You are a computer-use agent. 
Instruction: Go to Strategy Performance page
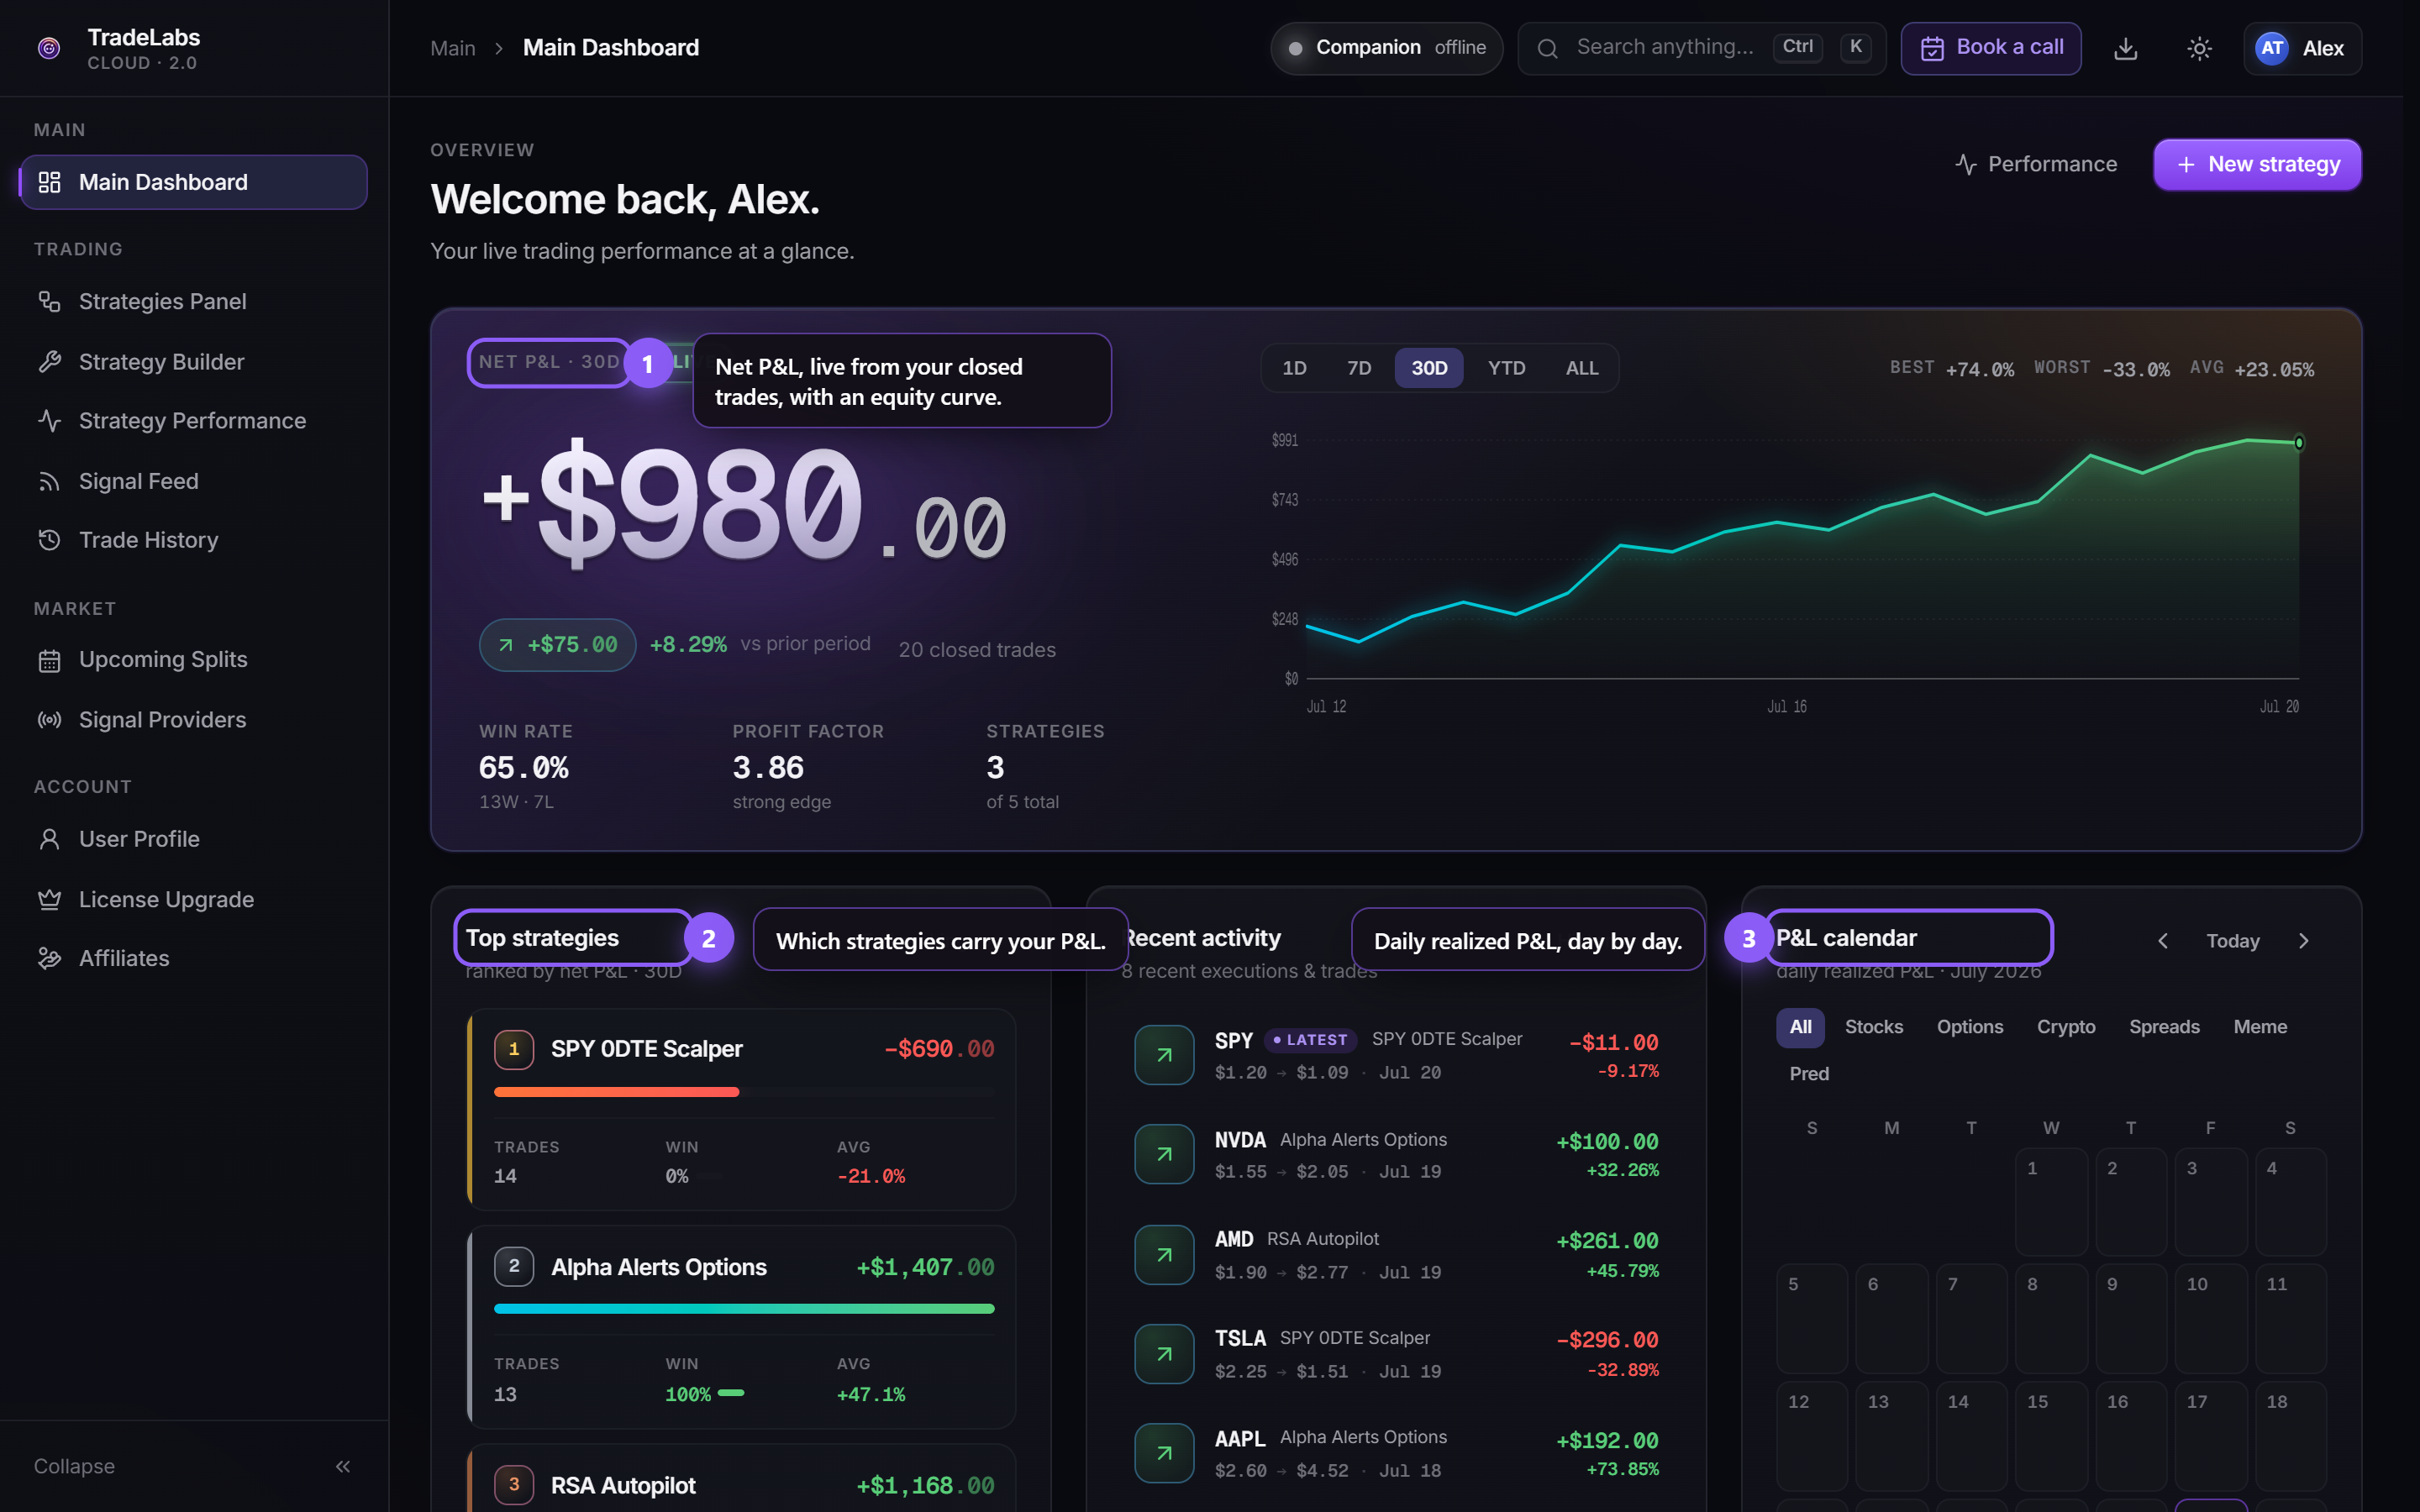pyautogui.click(x=193, y=421)
